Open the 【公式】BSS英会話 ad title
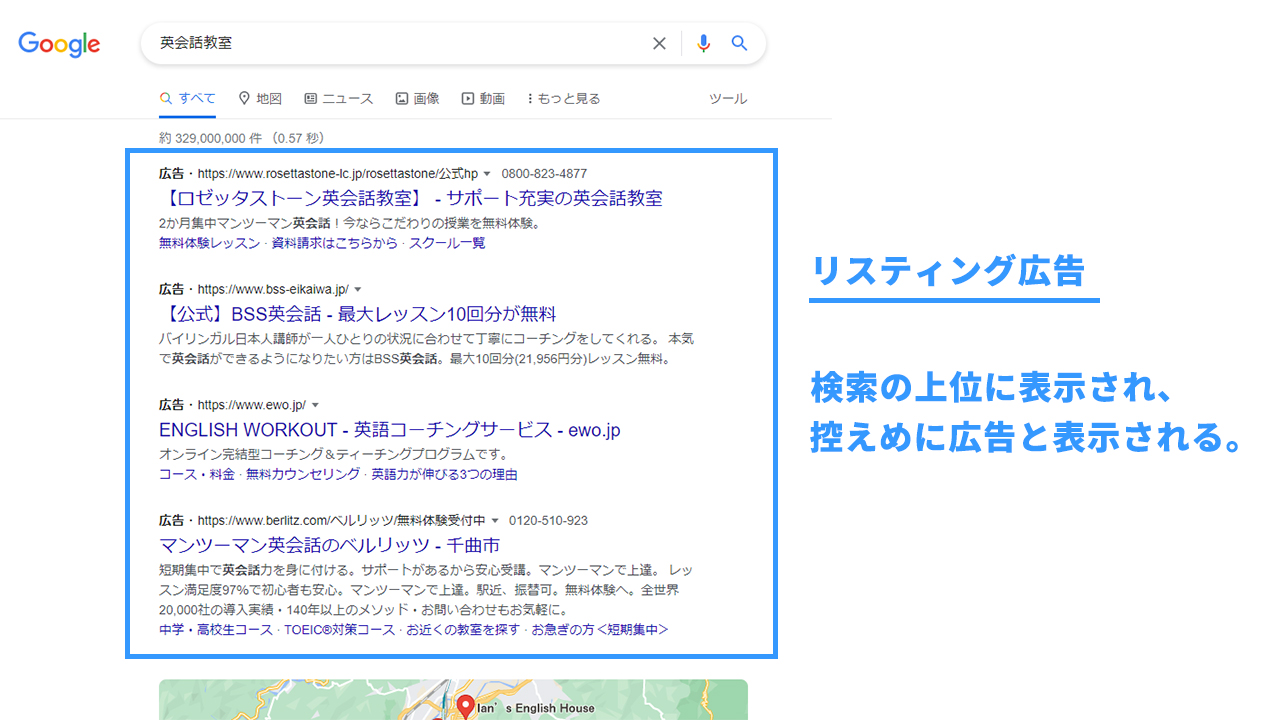Image resolution: width=1280 pixels, height=720 pixels. (358, 314)
